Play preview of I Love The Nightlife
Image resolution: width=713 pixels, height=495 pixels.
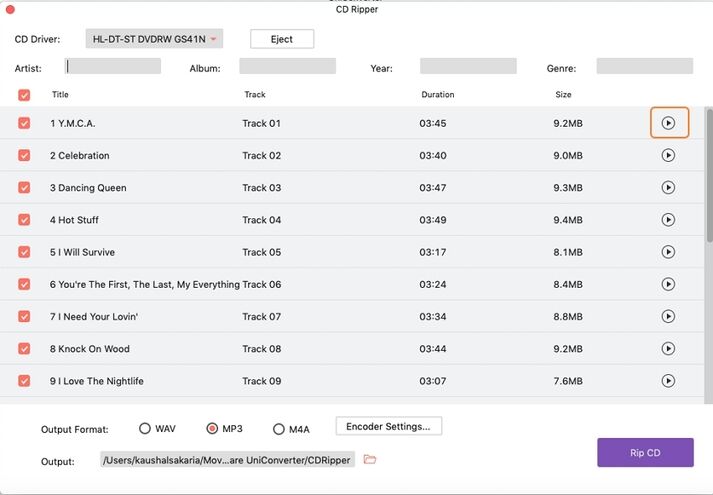point(668,381)
